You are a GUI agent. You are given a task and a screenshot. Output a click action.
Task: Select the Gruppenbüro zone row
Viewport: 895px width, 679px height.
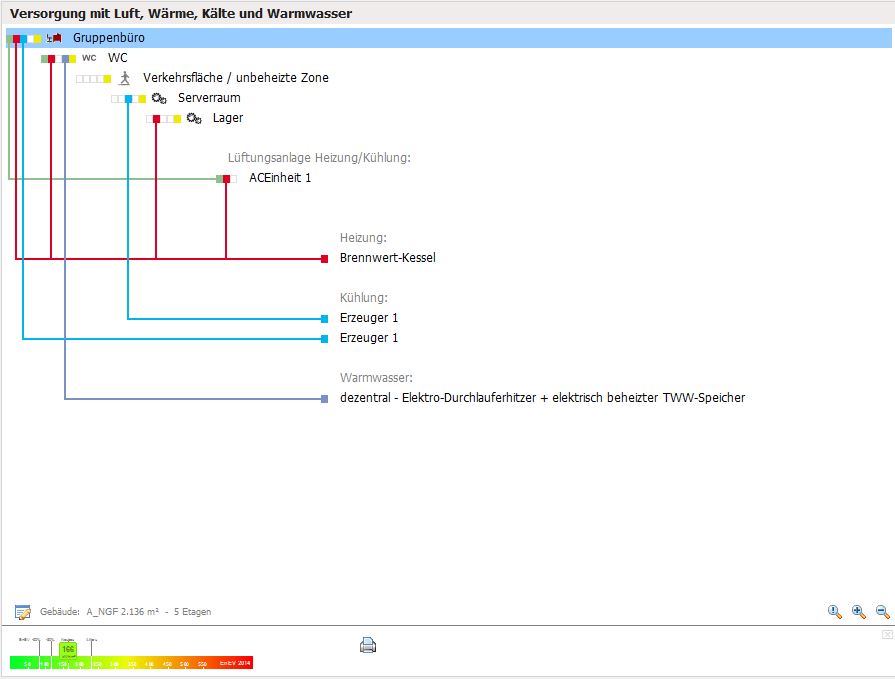tap(109, 38)
